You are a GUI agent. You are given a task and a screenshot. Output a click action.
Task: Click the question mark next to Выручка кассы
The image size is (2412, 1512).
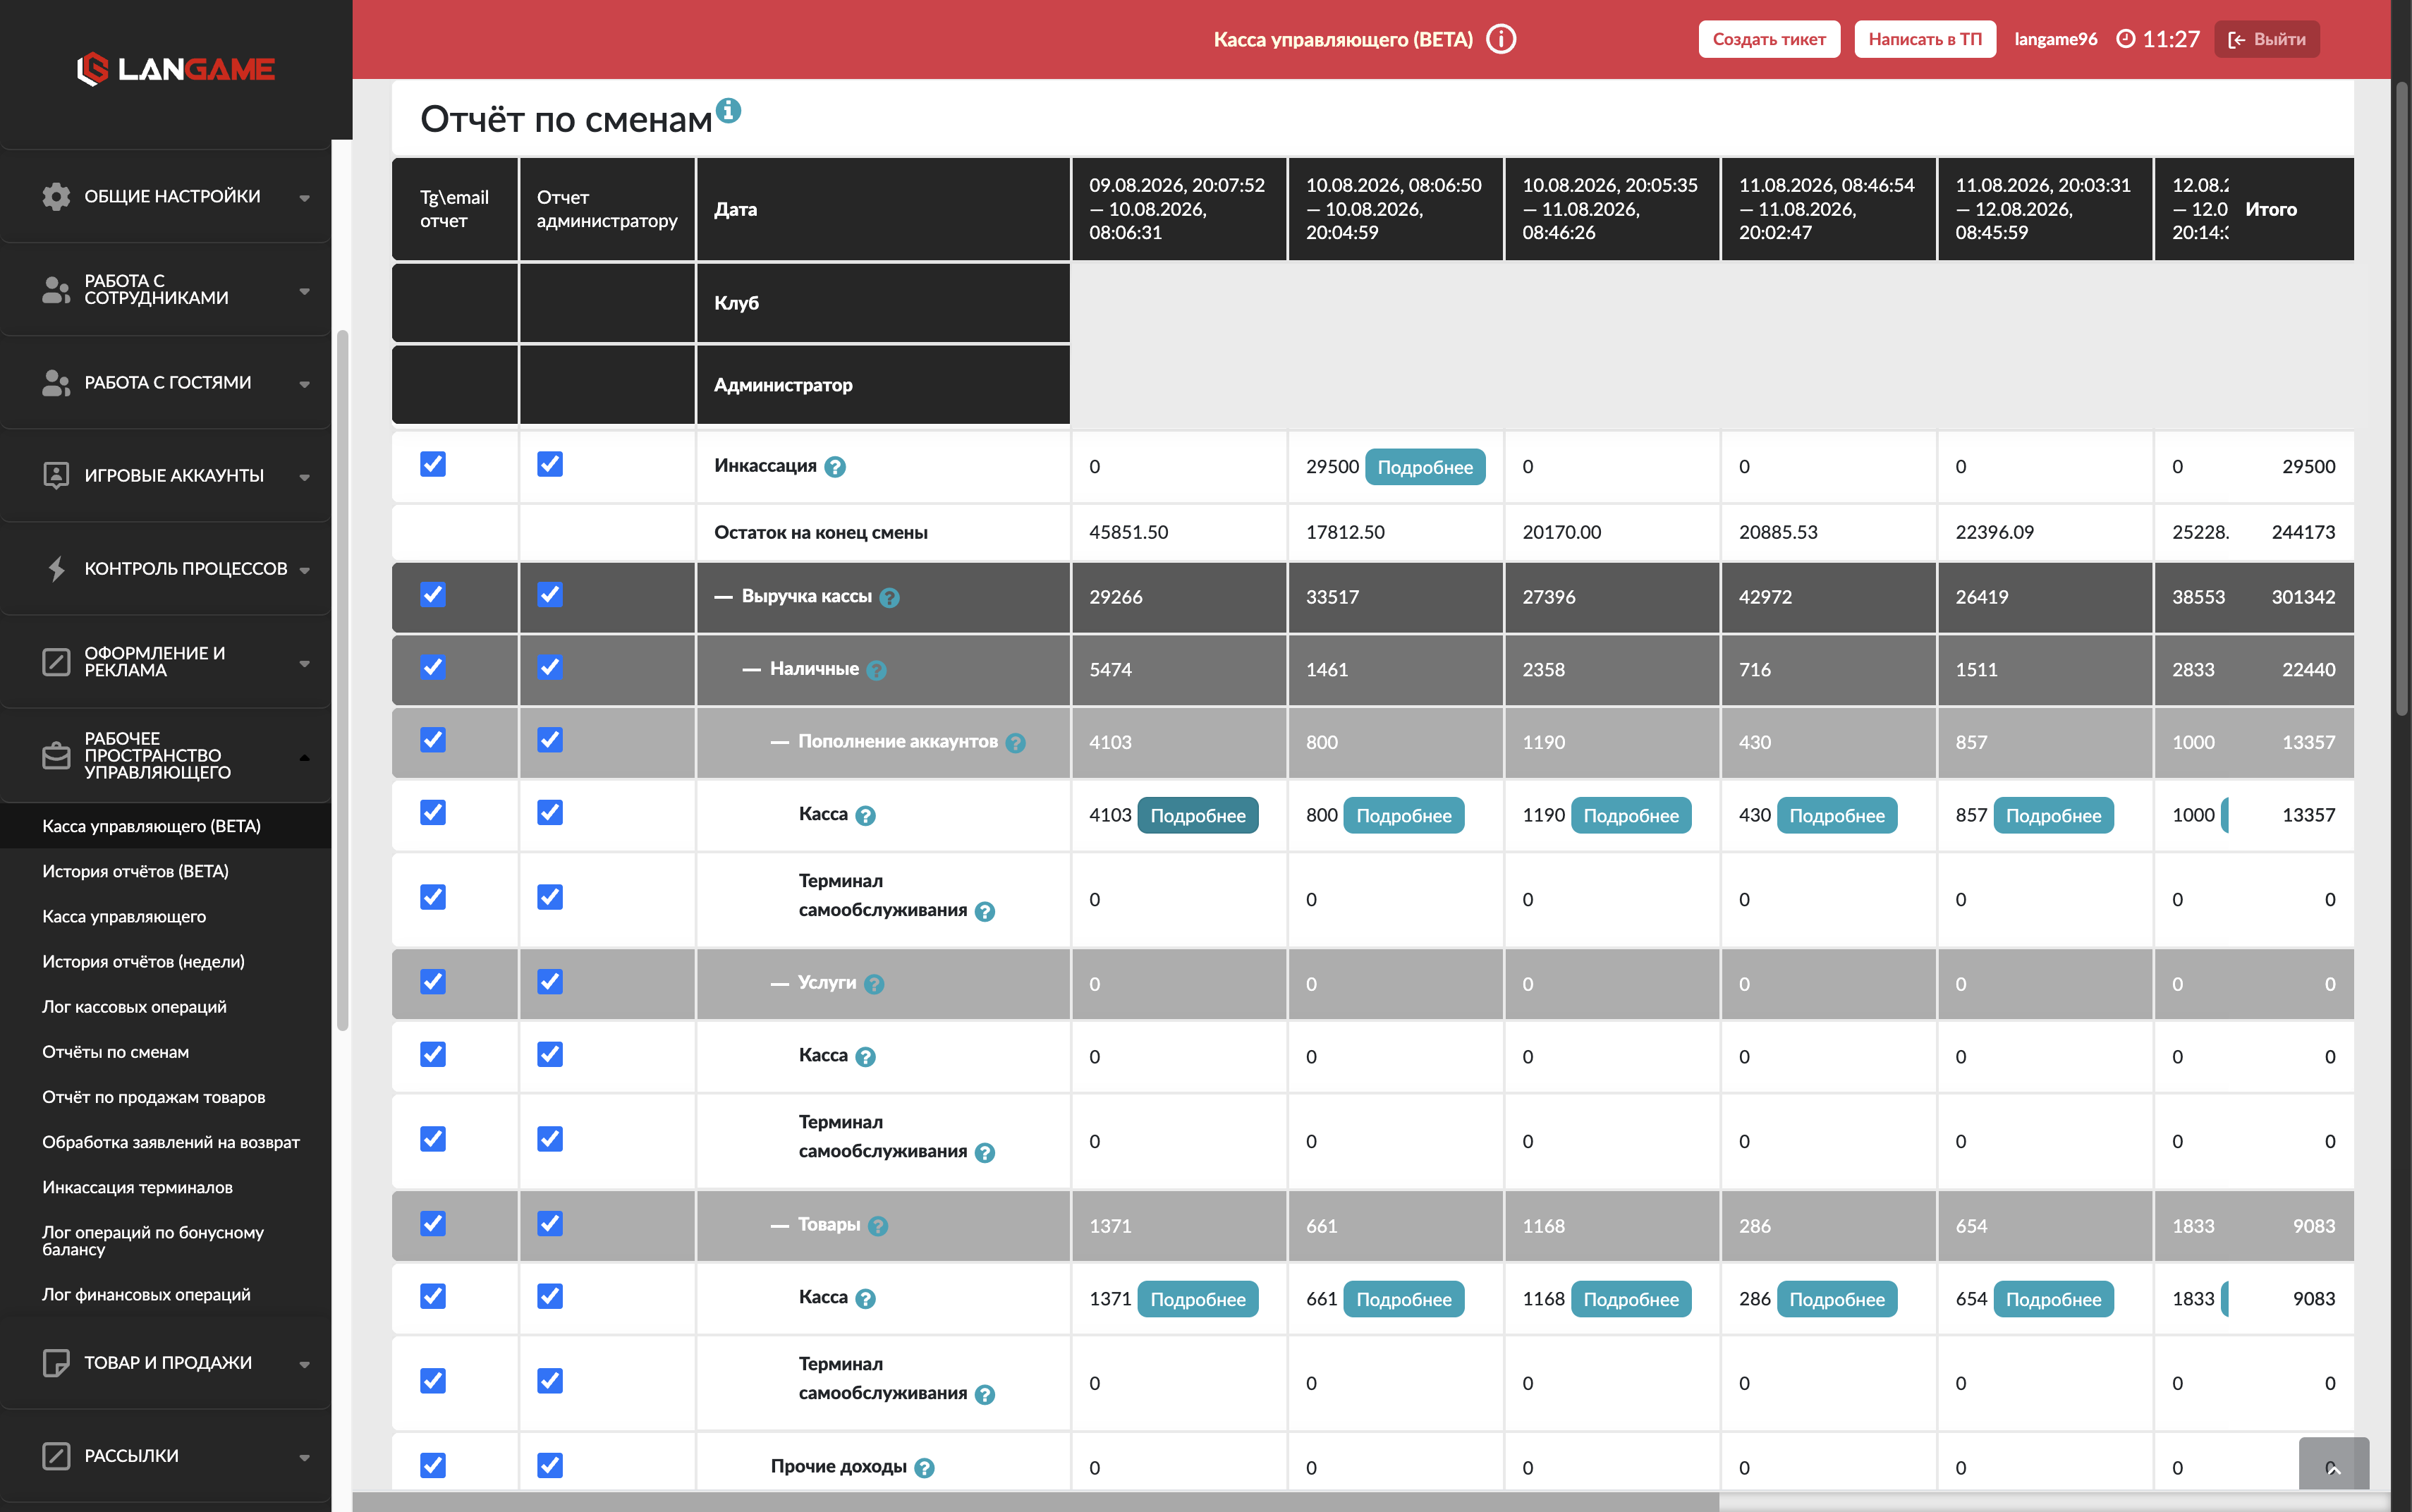pos(889,598)
